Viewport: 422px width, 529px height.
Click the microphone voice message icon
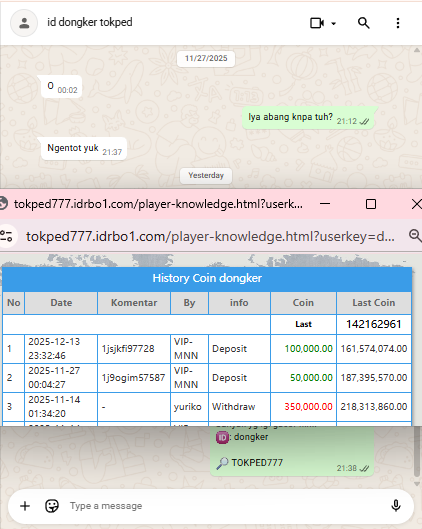point(396,506)
